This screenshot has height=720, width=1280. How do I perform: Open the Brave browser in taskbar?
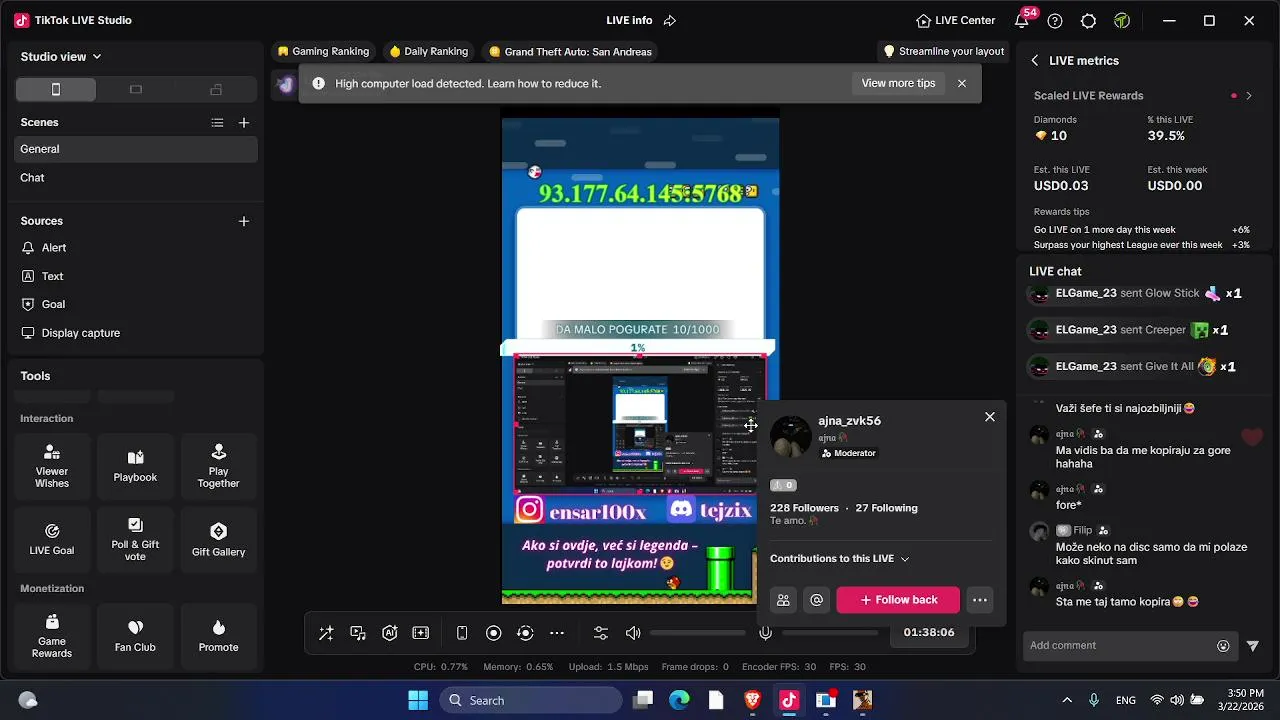point(752,700)
